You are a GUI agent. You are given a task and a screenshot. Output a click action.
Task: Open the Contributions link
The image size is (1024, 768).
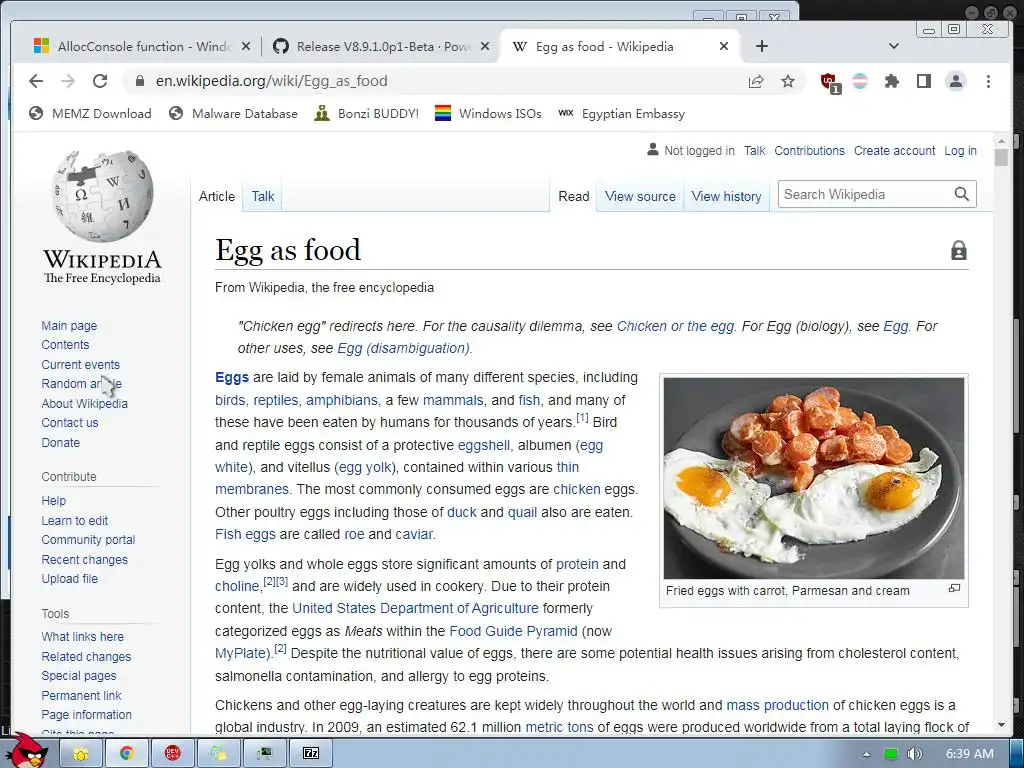pos(809,151)
